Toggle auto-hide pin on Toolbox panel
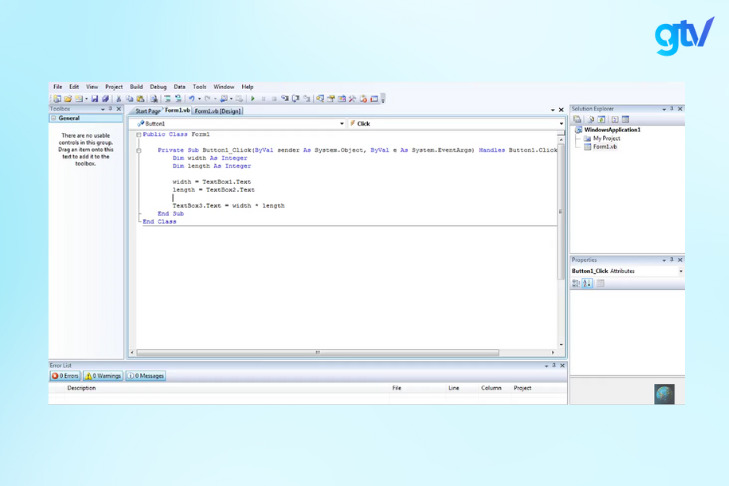This screenshot has width=729, height=486. coord(111,109)
